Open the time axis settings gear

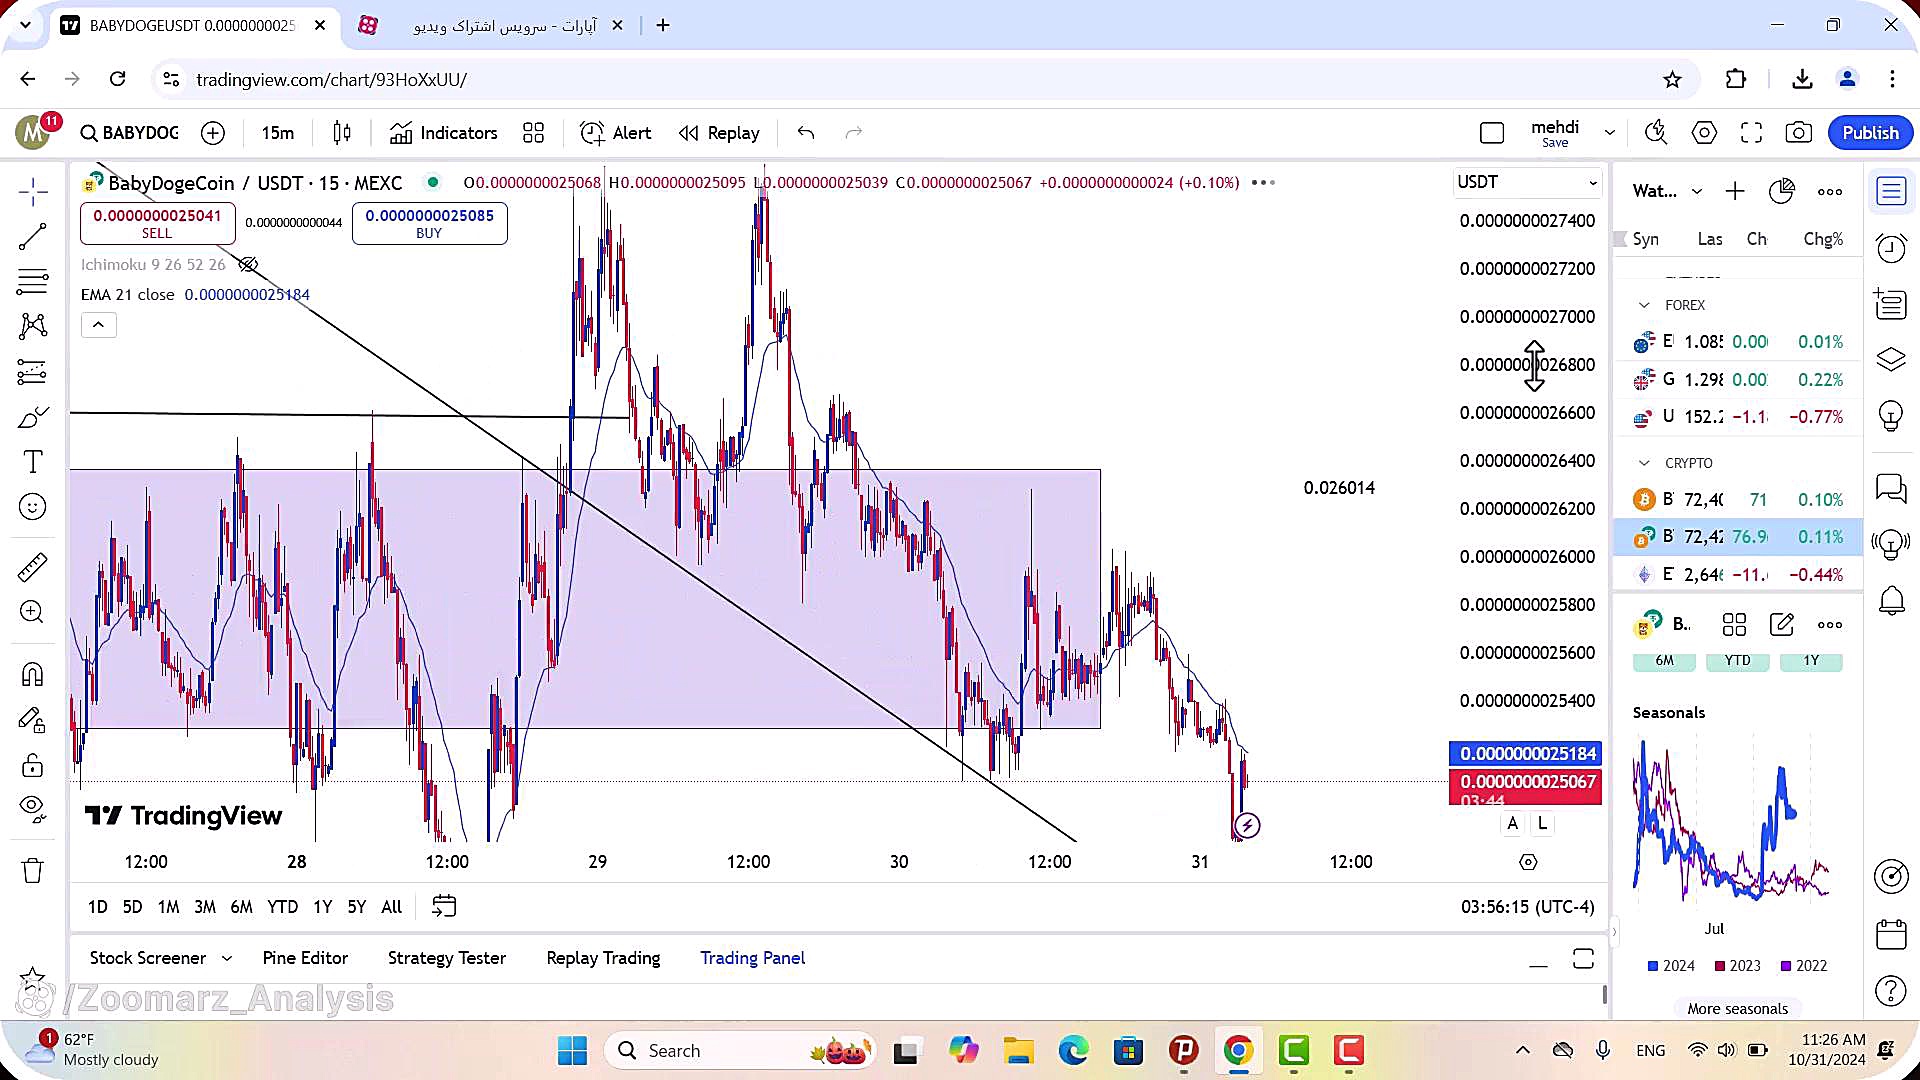[1528, 862]
